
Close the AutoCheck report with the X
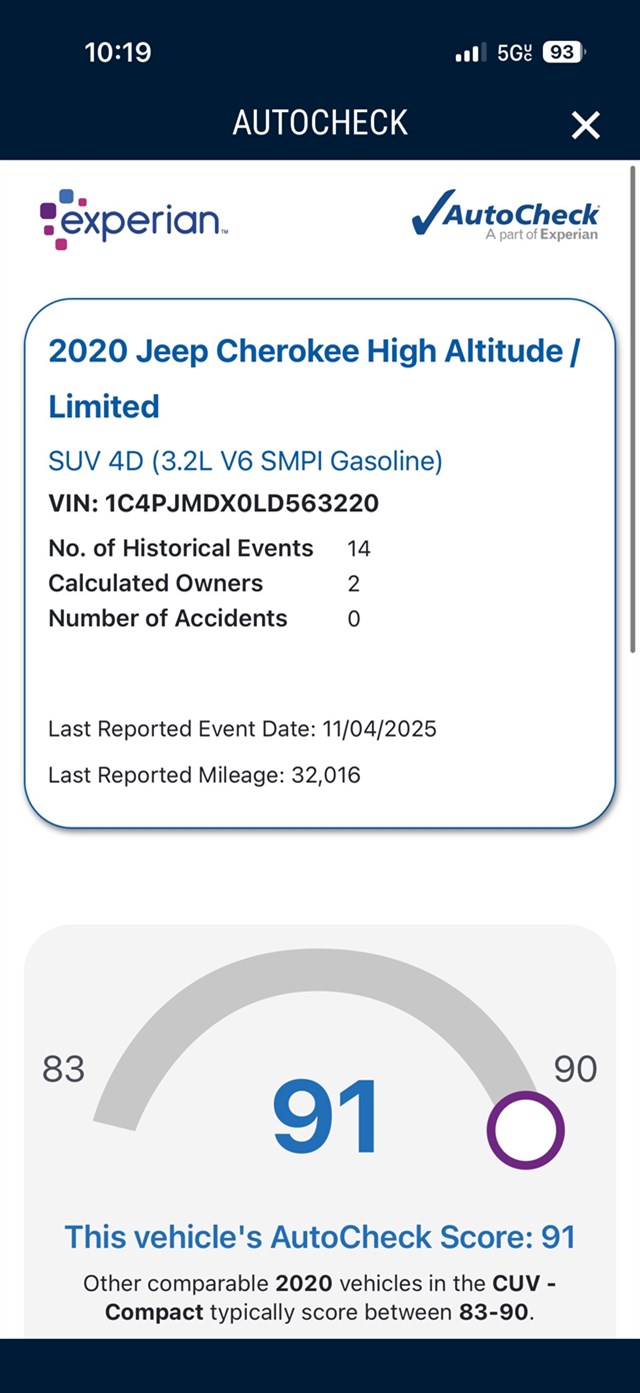click(x=585, y=125)
